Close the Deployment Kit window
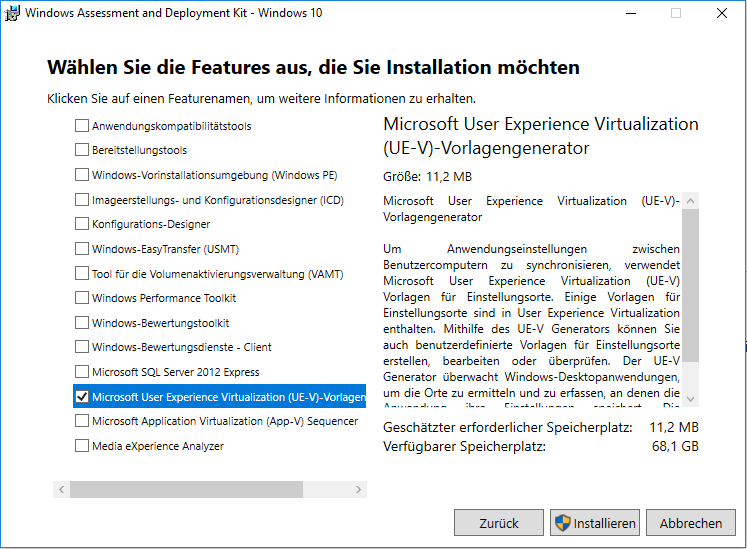747x549 pixels. (722, 13)
